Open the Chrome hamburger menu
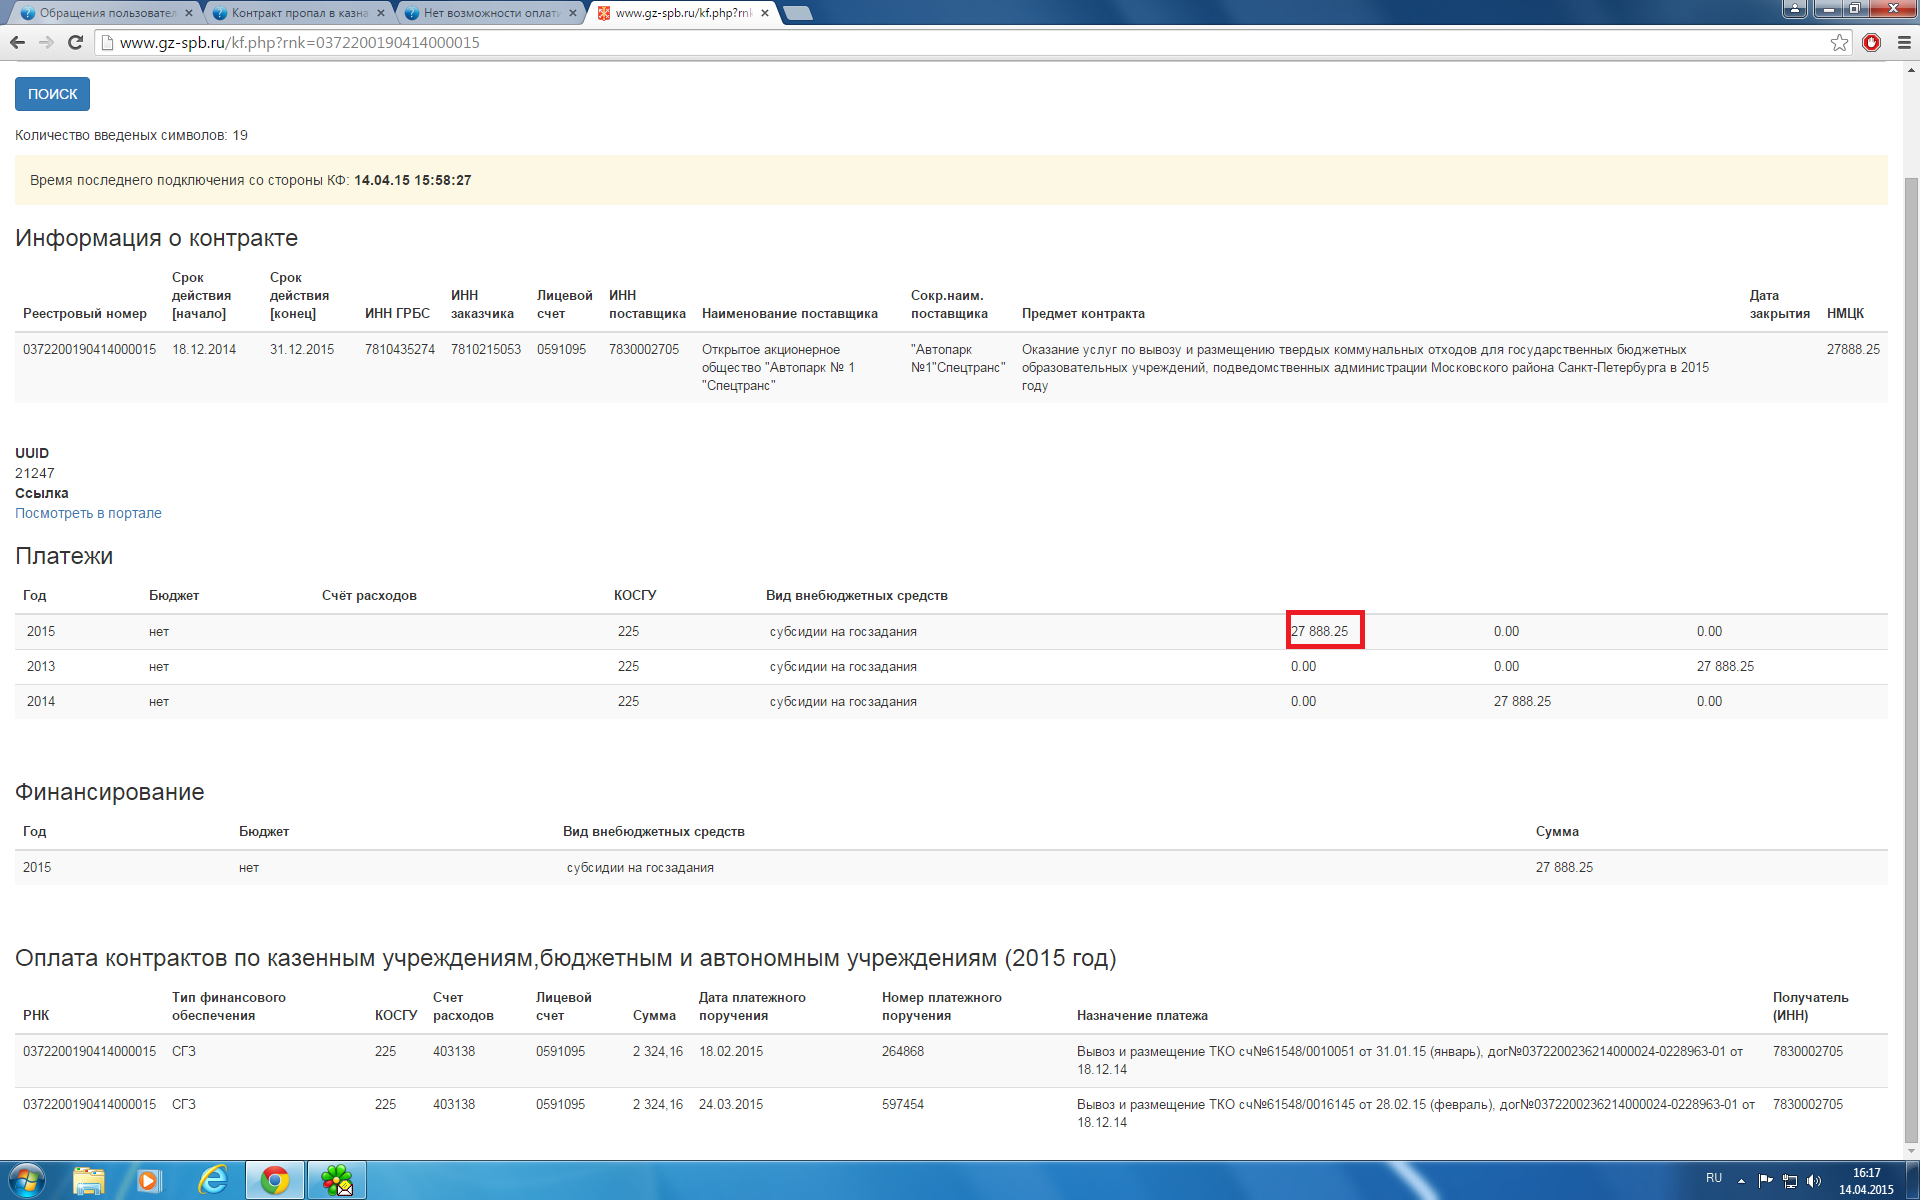The image size is (1920, 1200). [x=1904, y=42]
